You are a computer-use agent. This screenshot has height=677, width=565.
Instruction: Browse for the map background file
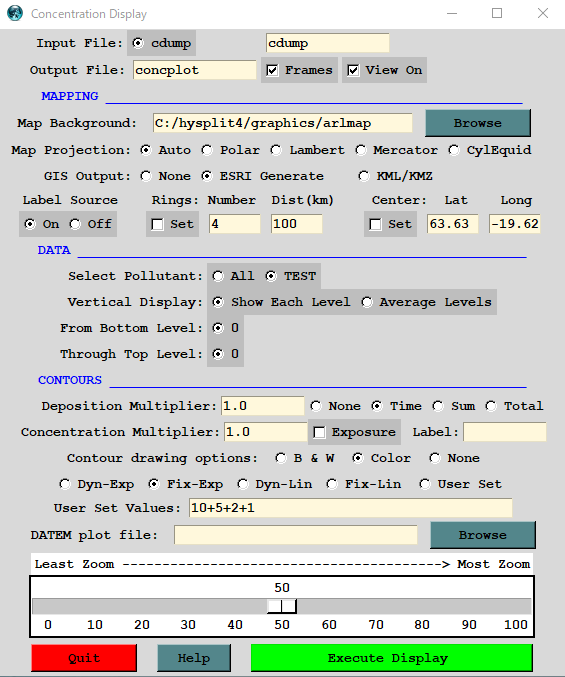pos(478,123)
